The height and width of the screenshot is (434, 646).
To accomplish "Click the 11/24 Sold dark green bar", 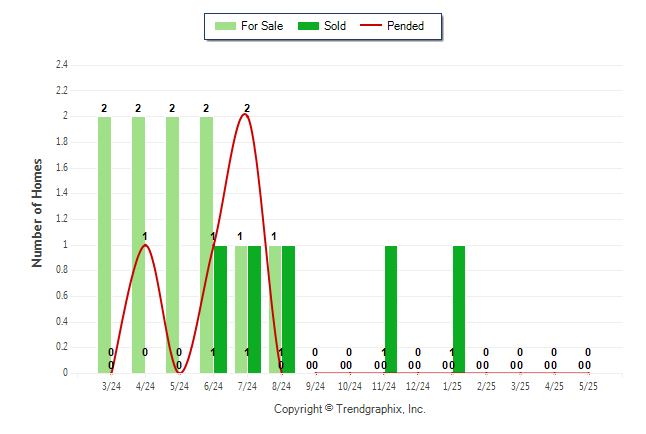I will (391, 310).
